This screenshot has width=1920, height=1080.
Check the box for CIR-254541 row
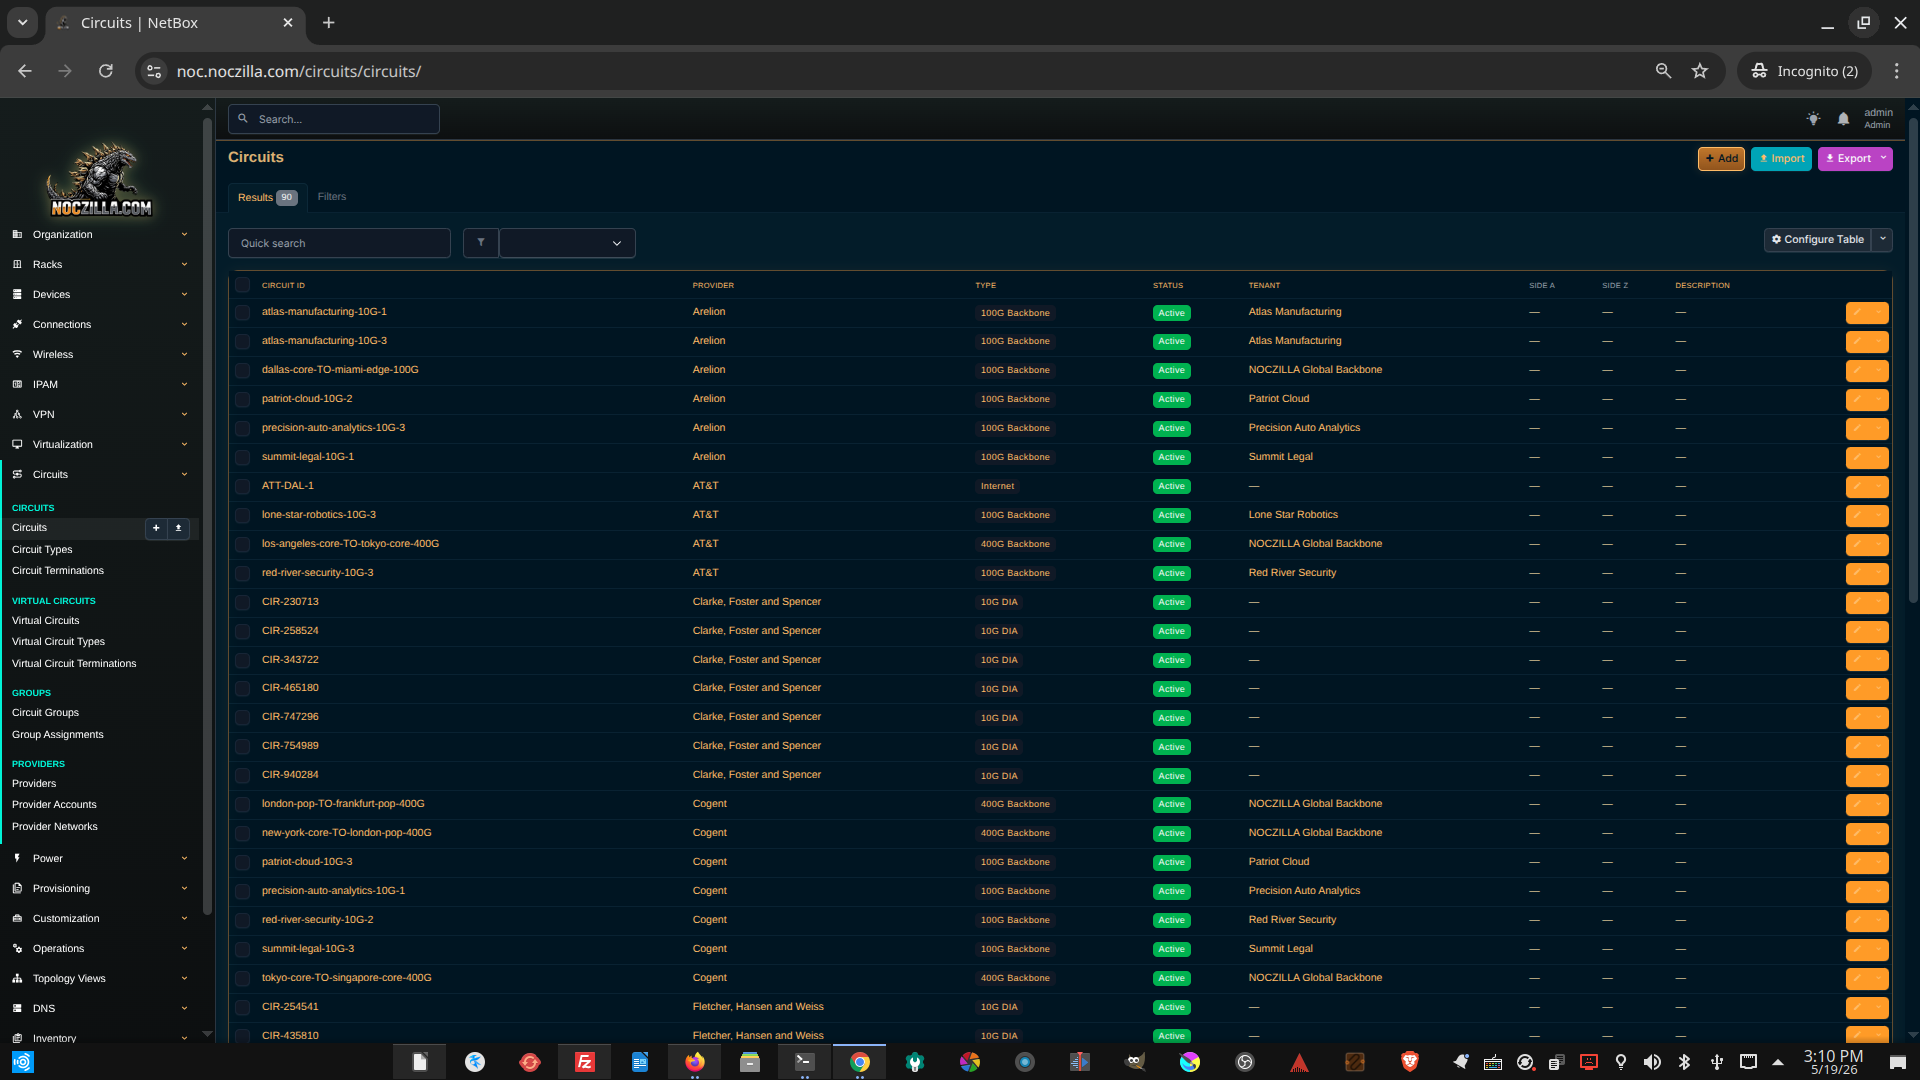(x=242, y=1008)
